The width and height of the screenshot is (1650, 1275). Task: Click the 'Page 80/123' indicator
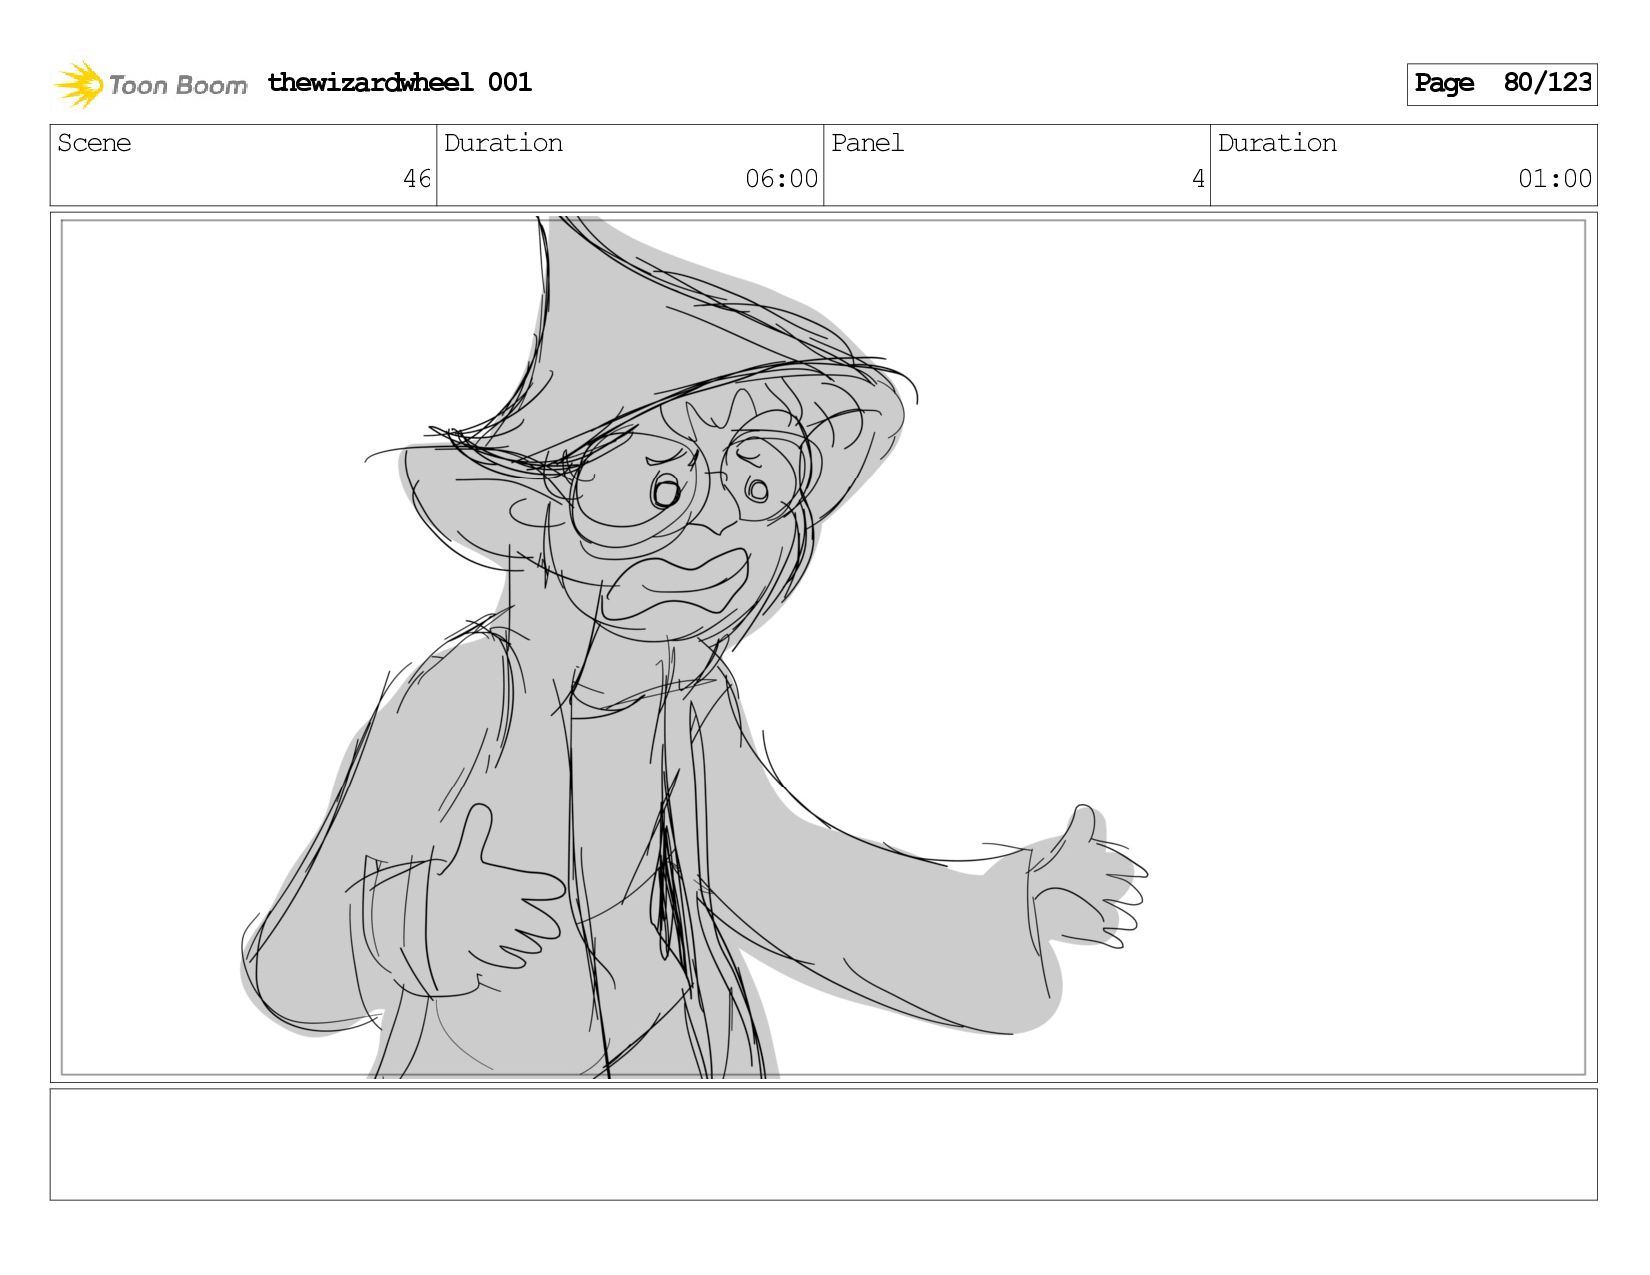click(1502, 84)
